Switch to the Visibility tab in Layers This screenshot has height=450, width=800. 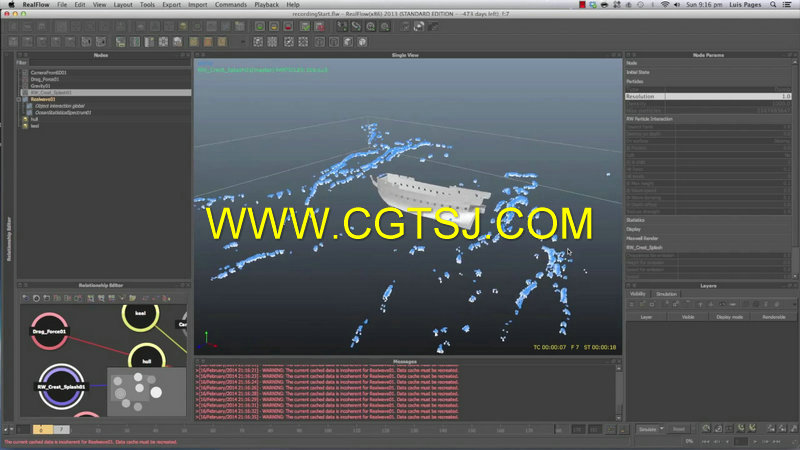point(638,294)
